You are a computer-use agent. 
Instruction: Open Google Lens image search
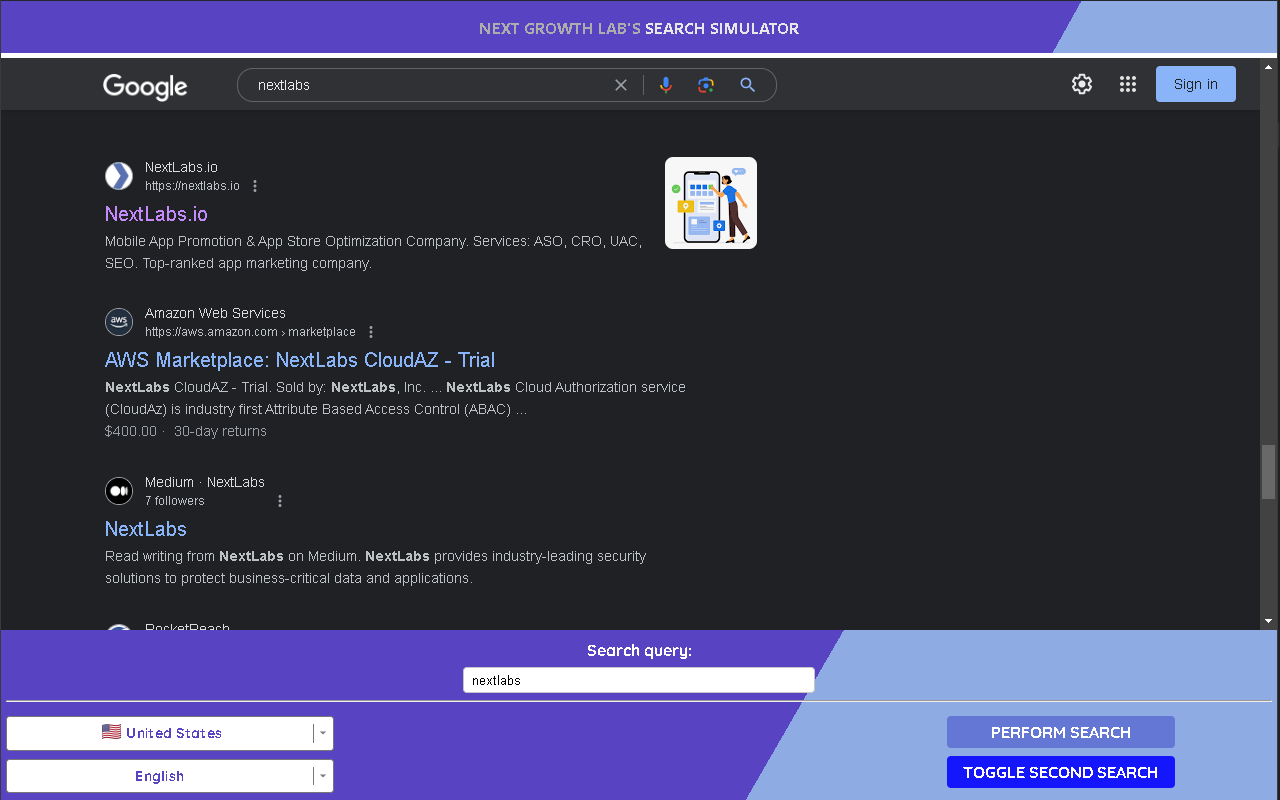point(706,85)
